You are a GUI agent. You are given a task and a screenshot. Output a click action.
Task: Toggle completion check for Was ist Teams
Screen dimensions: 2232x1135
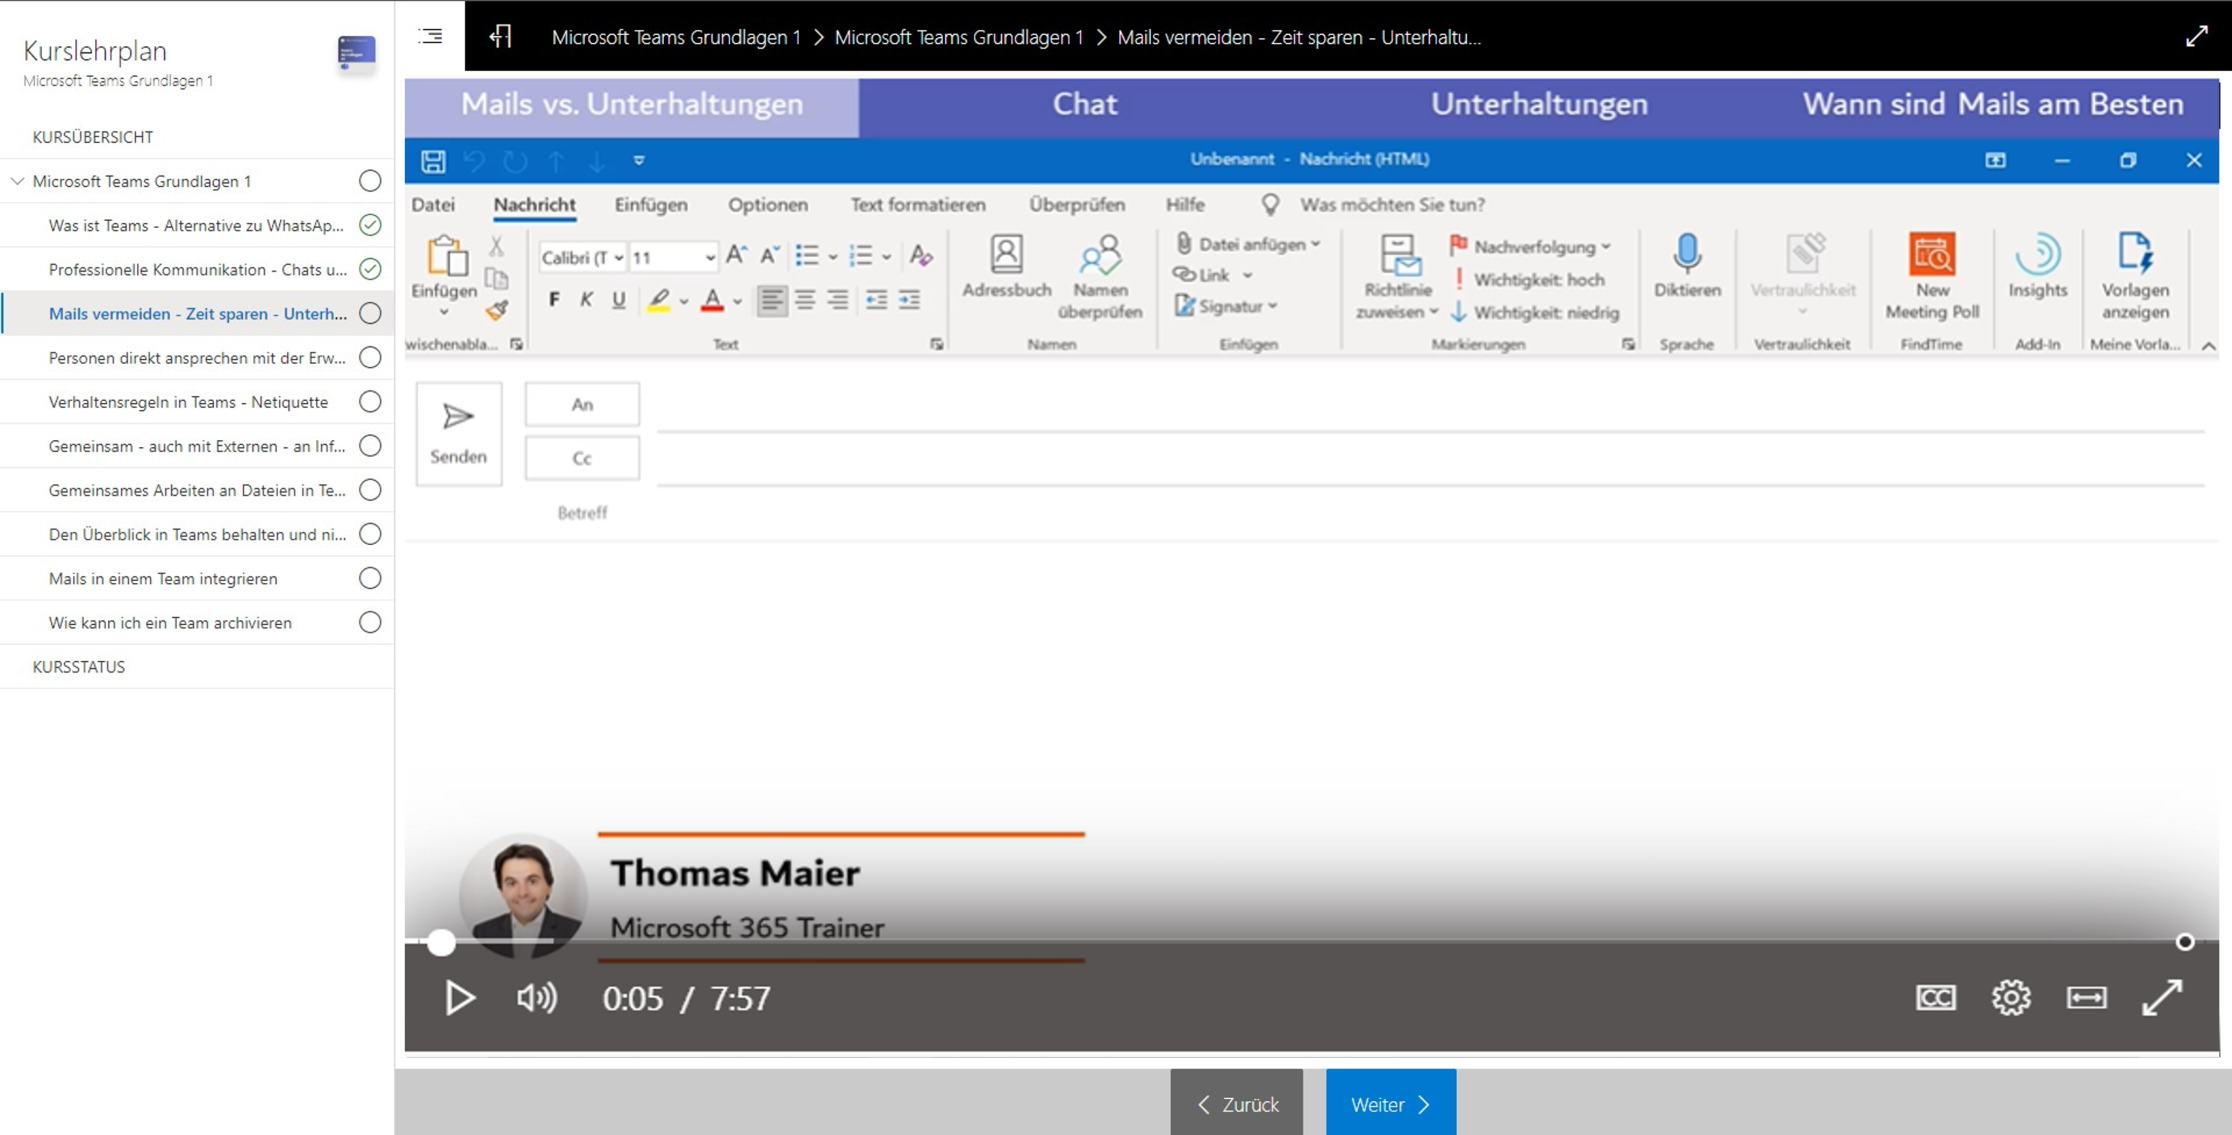point(370,225)
